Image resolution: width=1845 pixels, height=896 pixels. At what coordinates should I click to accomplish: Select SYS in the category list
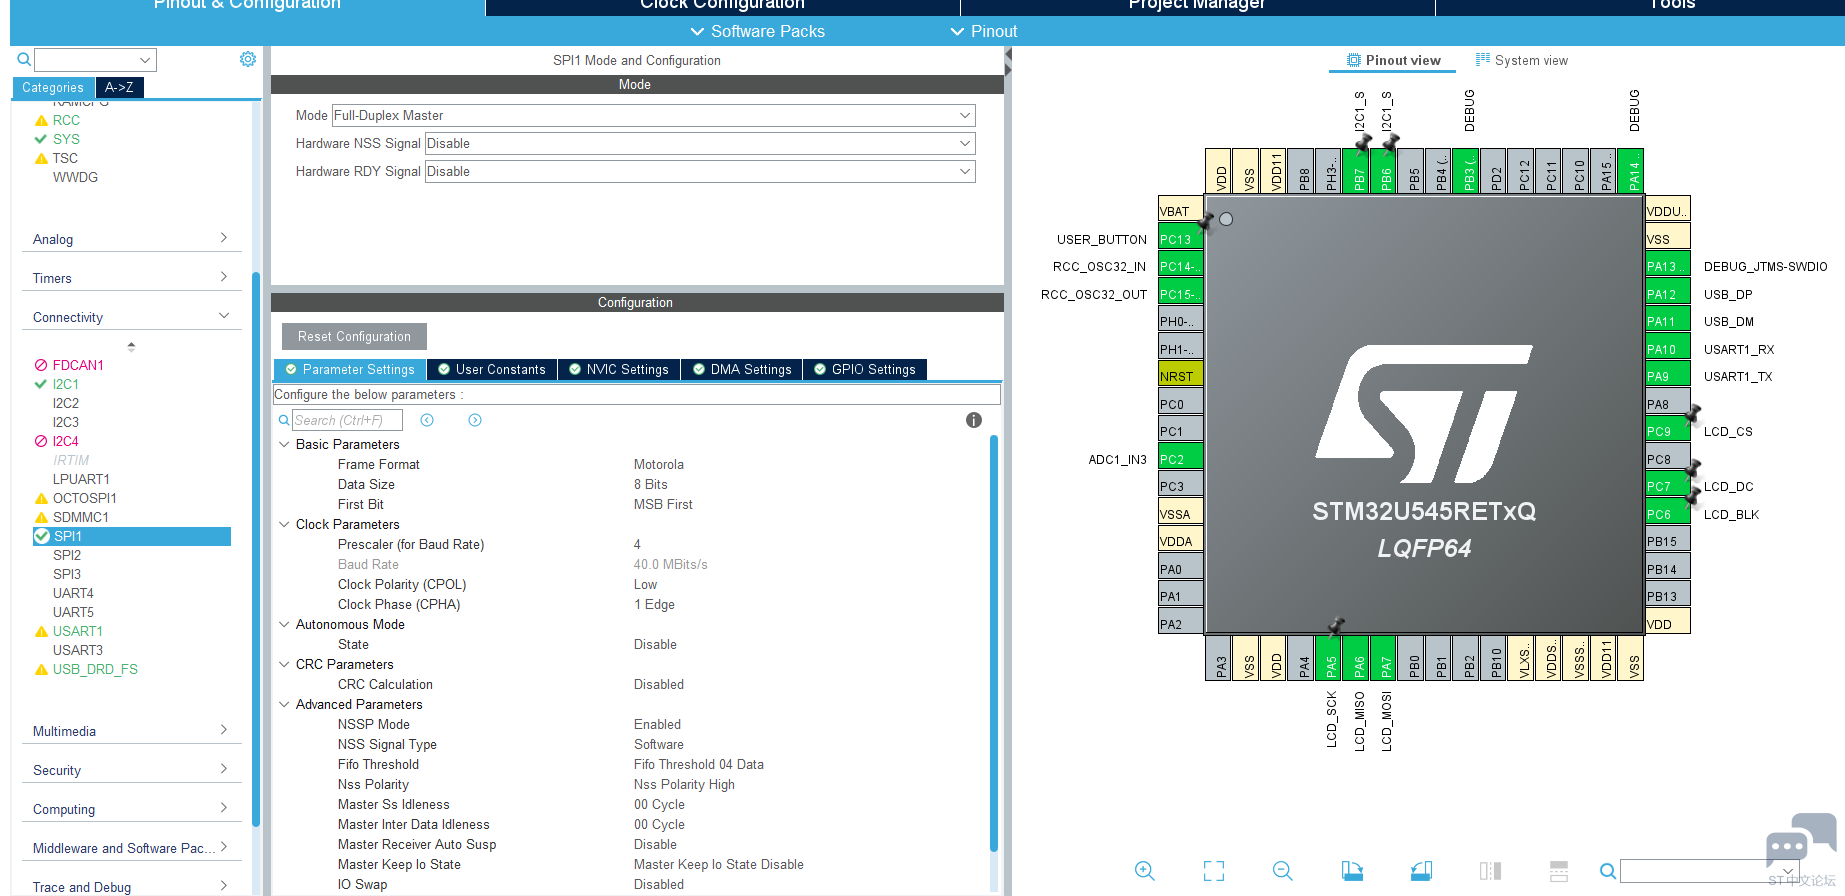(x=66, y=139)
